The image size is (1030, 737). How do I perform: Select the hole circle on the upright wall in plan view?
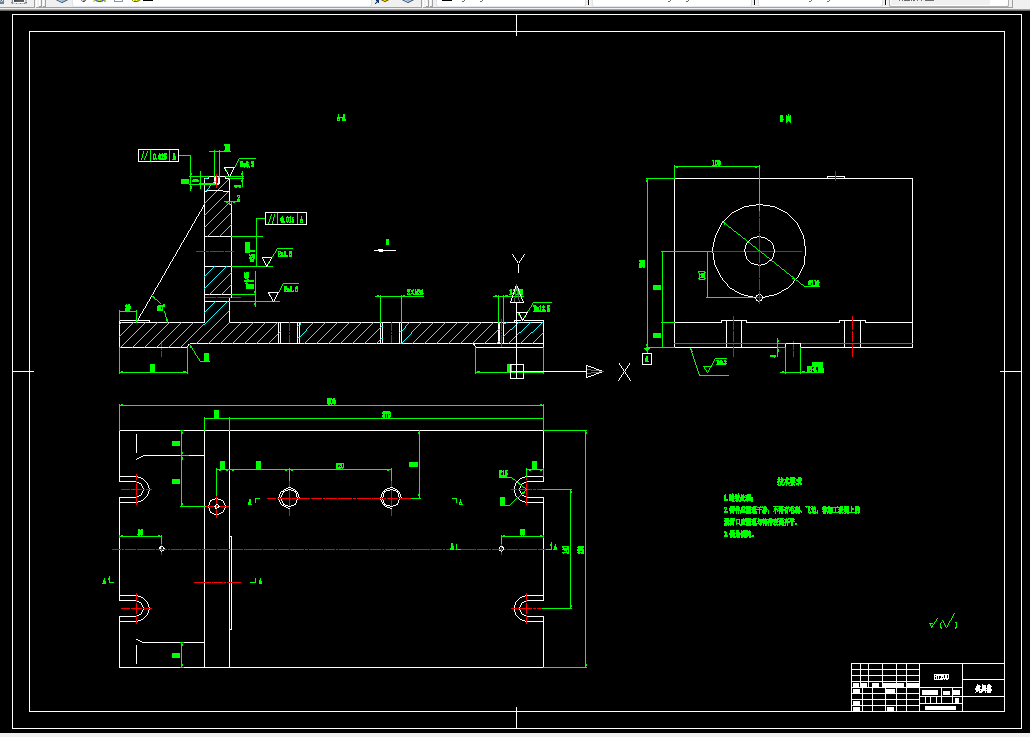(x=217, y=506)
